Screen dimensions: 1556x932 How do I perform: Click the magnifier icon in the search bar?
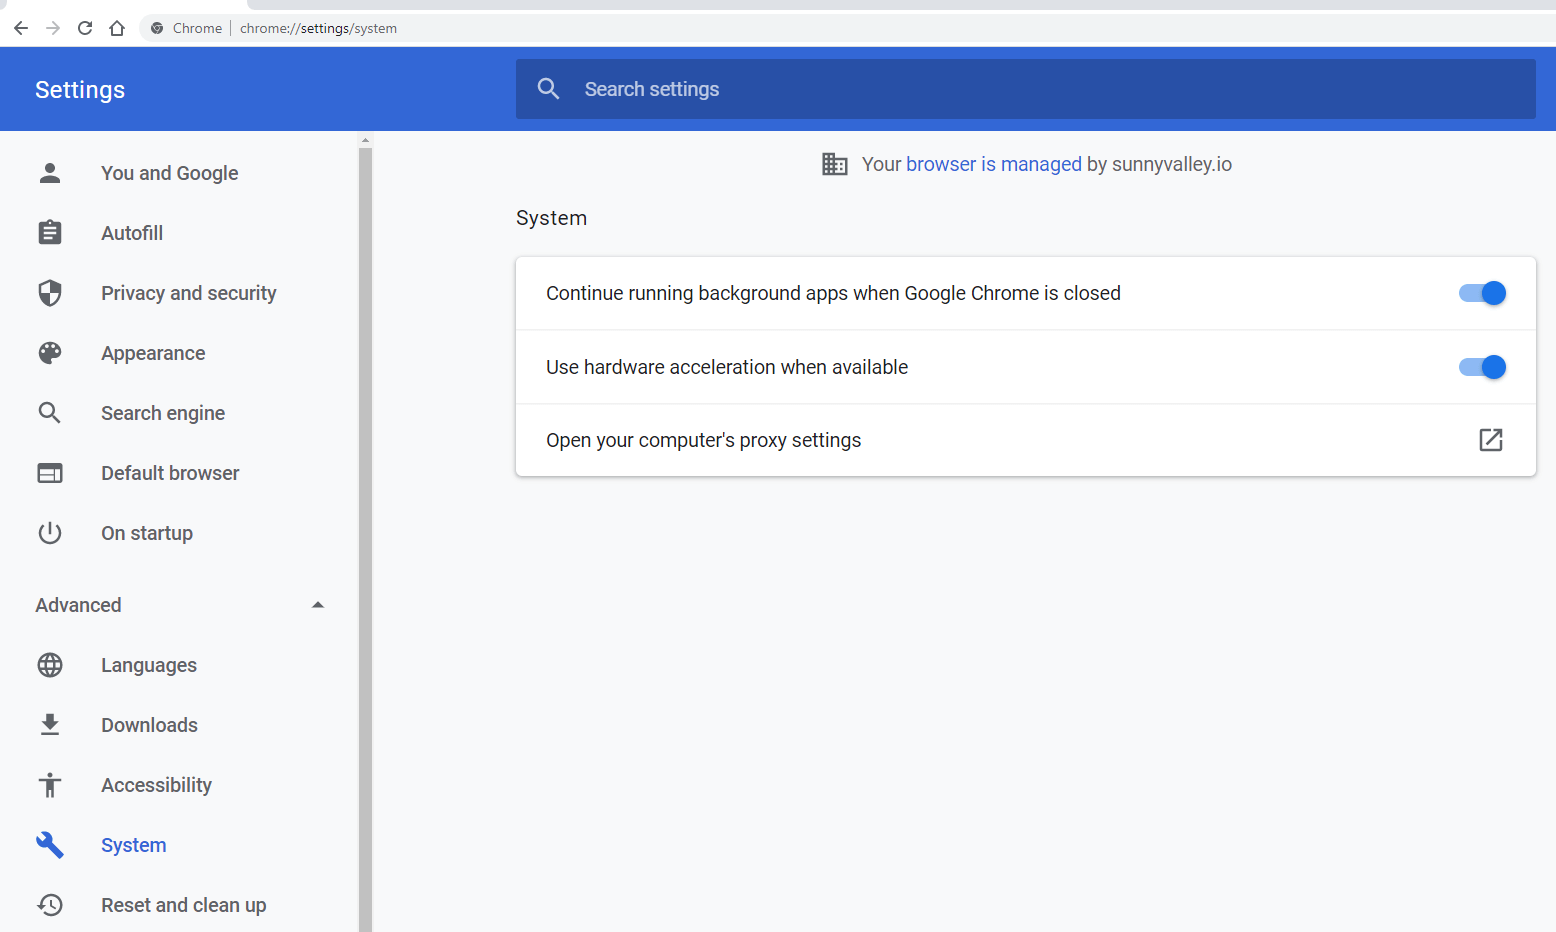click(548, 89)
